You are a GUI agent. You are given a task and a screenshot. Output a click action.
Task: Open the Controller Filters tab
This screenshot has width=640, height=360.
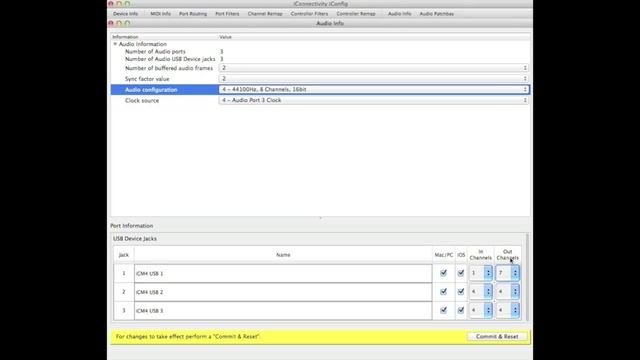(309, 14)
